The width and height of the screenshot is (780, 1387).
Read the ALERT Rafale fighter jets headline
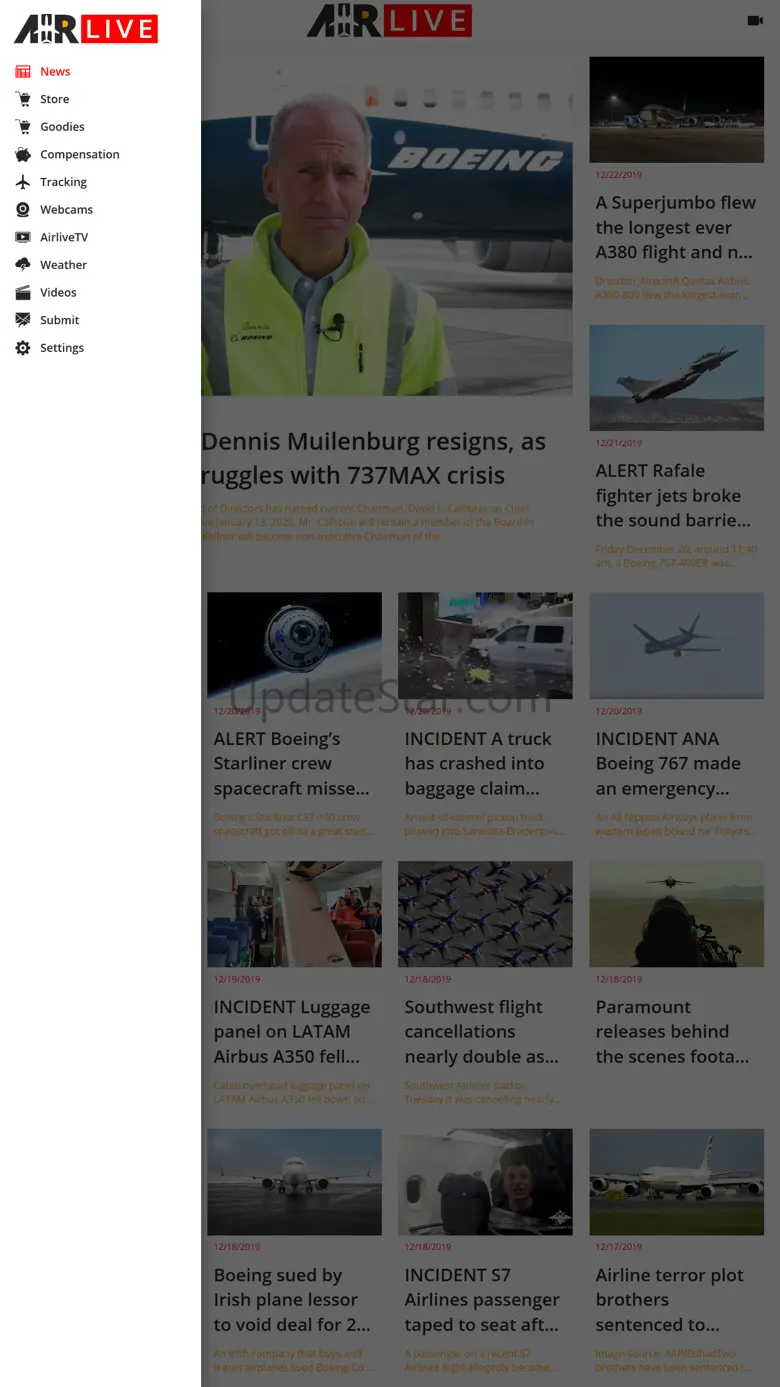click(x=673, y=495)
